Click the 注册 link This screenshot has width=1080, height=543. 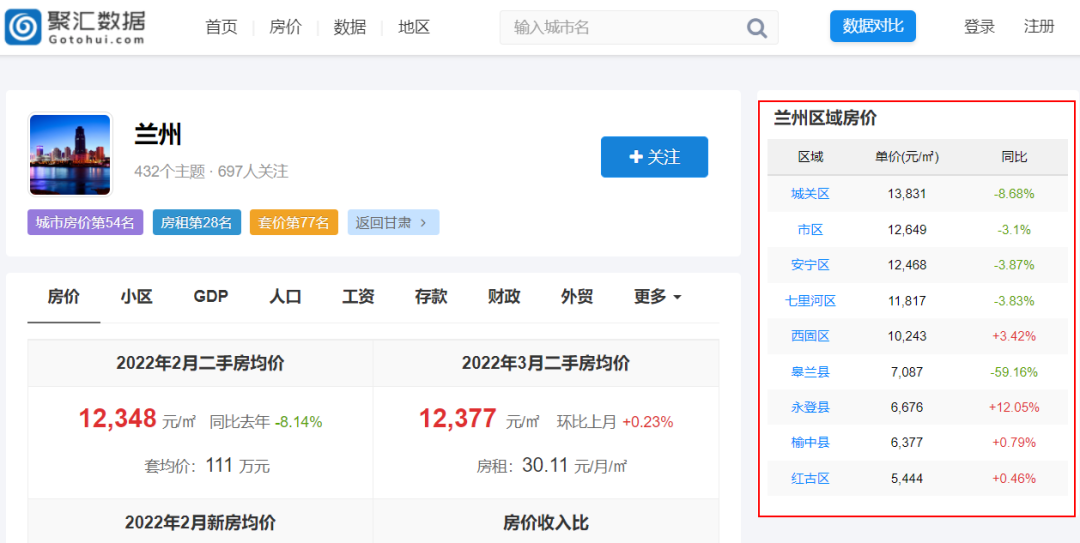pos(1039,28)
